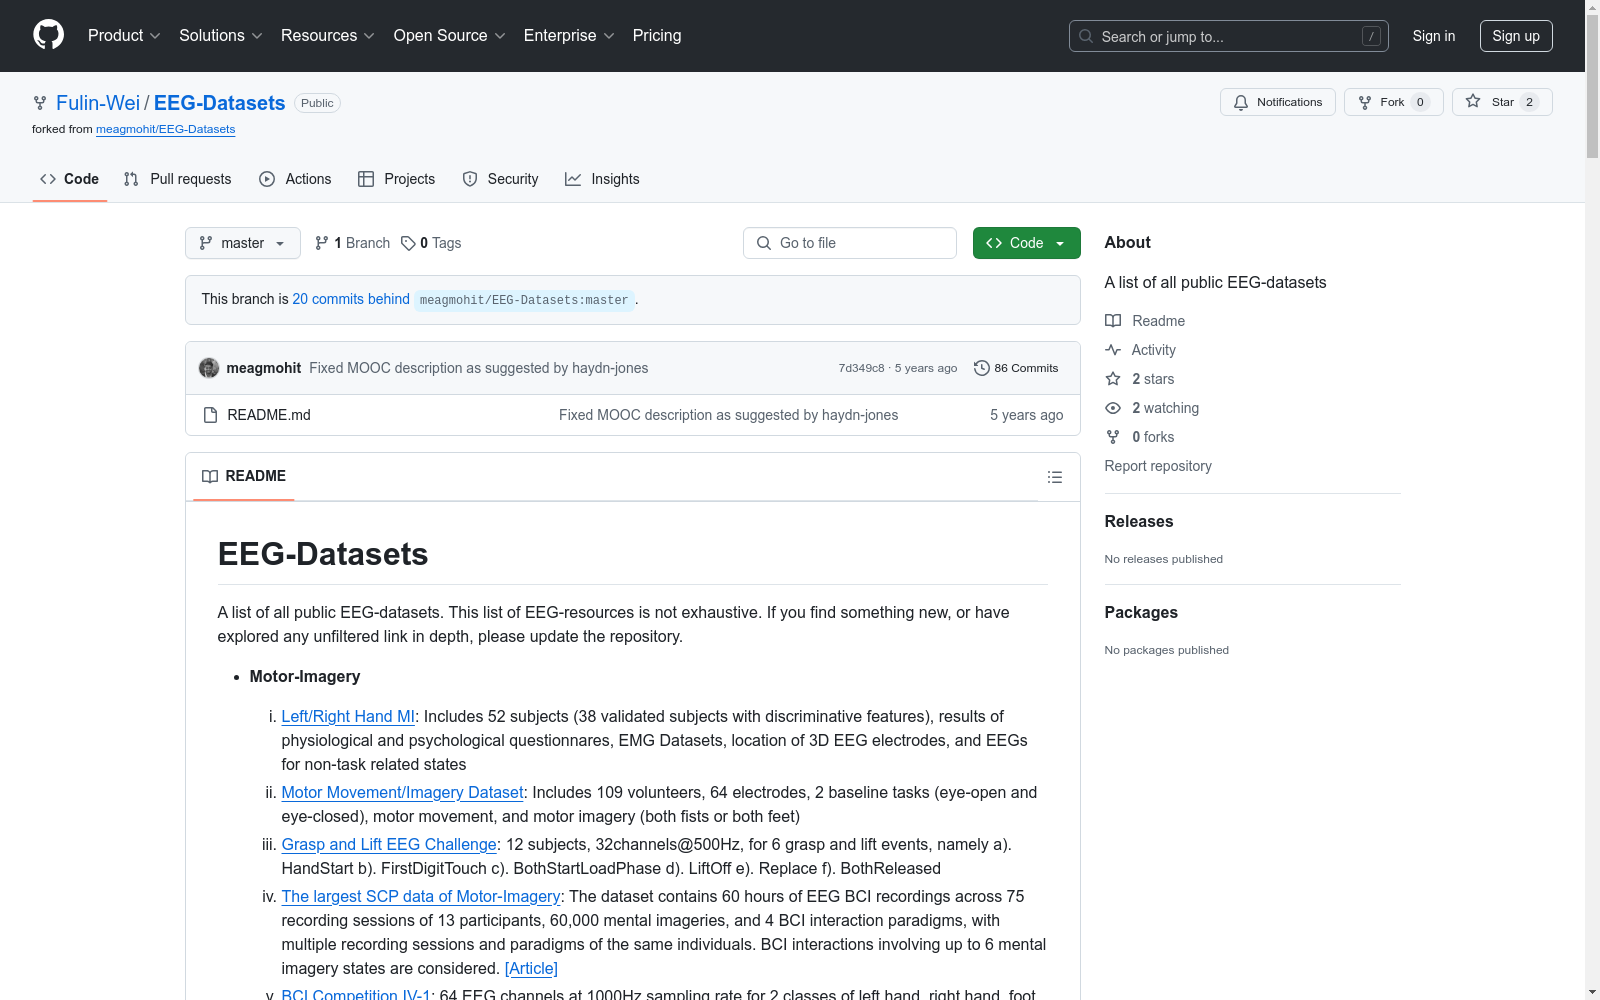Open the Fulin-Wei owner profile link
1600x1000 pixels.
coord(98,103)
